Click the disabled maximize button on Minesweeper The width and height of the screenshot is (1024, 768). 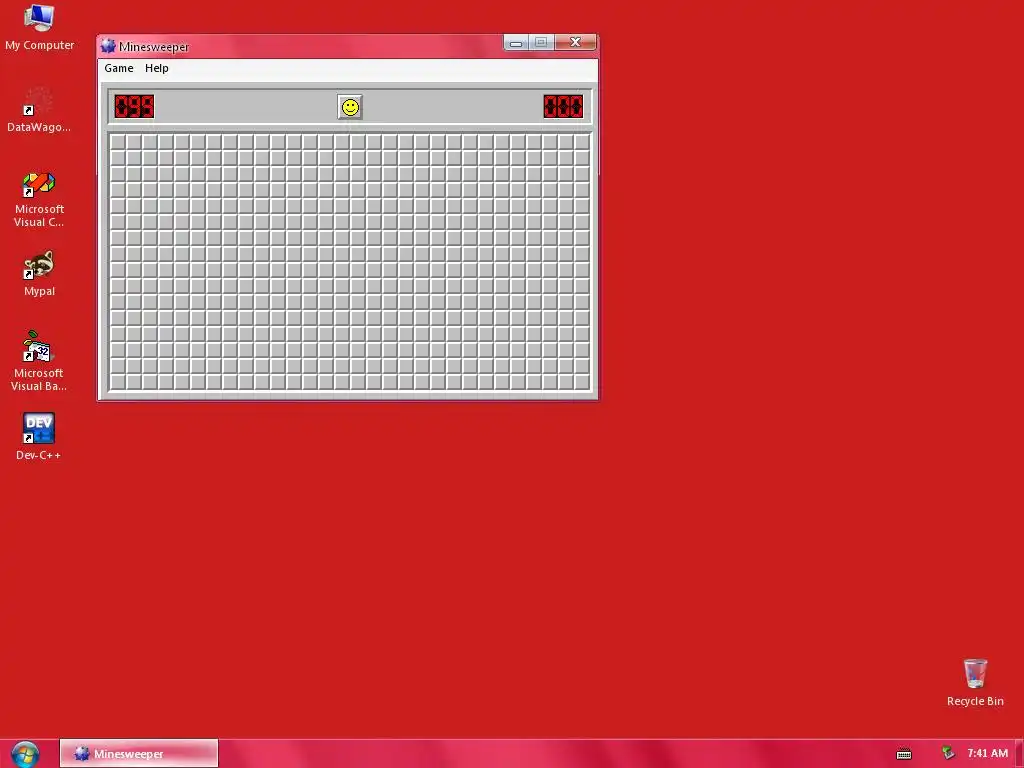pos(541,42)
